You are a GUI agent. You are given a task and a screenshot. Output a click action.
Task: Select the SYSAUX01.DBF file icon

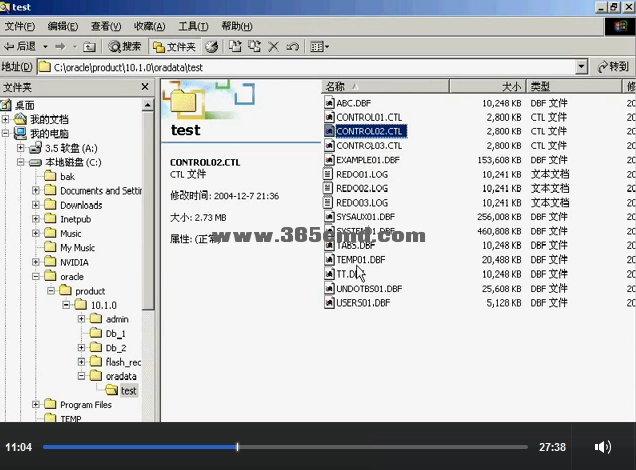click(x=329, y=217)
